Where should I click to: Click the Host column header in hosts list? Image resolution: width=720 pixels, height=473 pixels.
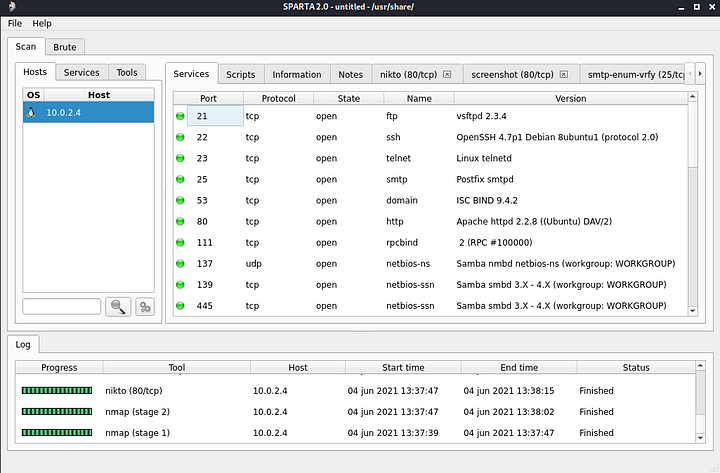point(99,95)
